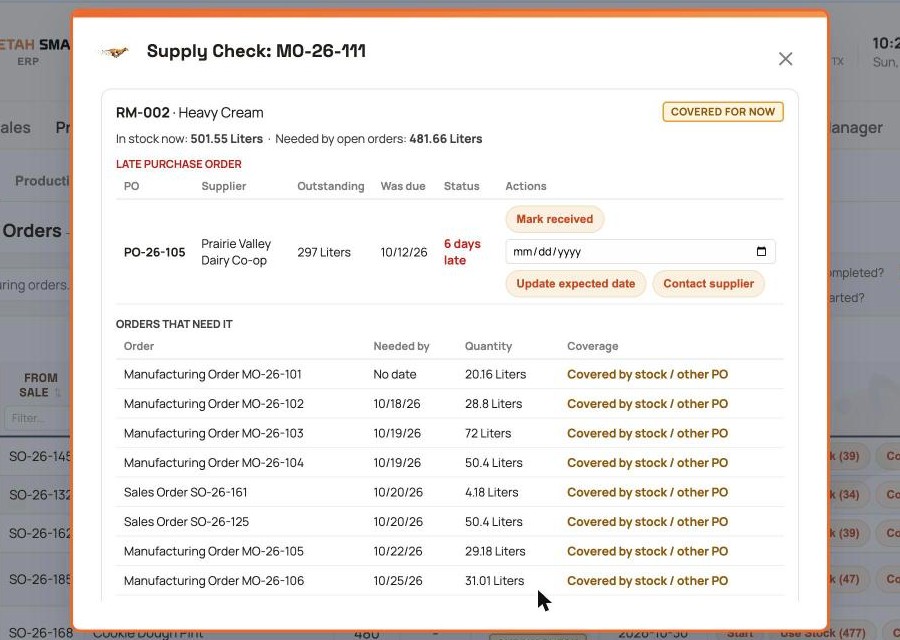Click Contact supplier button
The height and width of the screenshot is (640, 900).
tap(708, 284)
